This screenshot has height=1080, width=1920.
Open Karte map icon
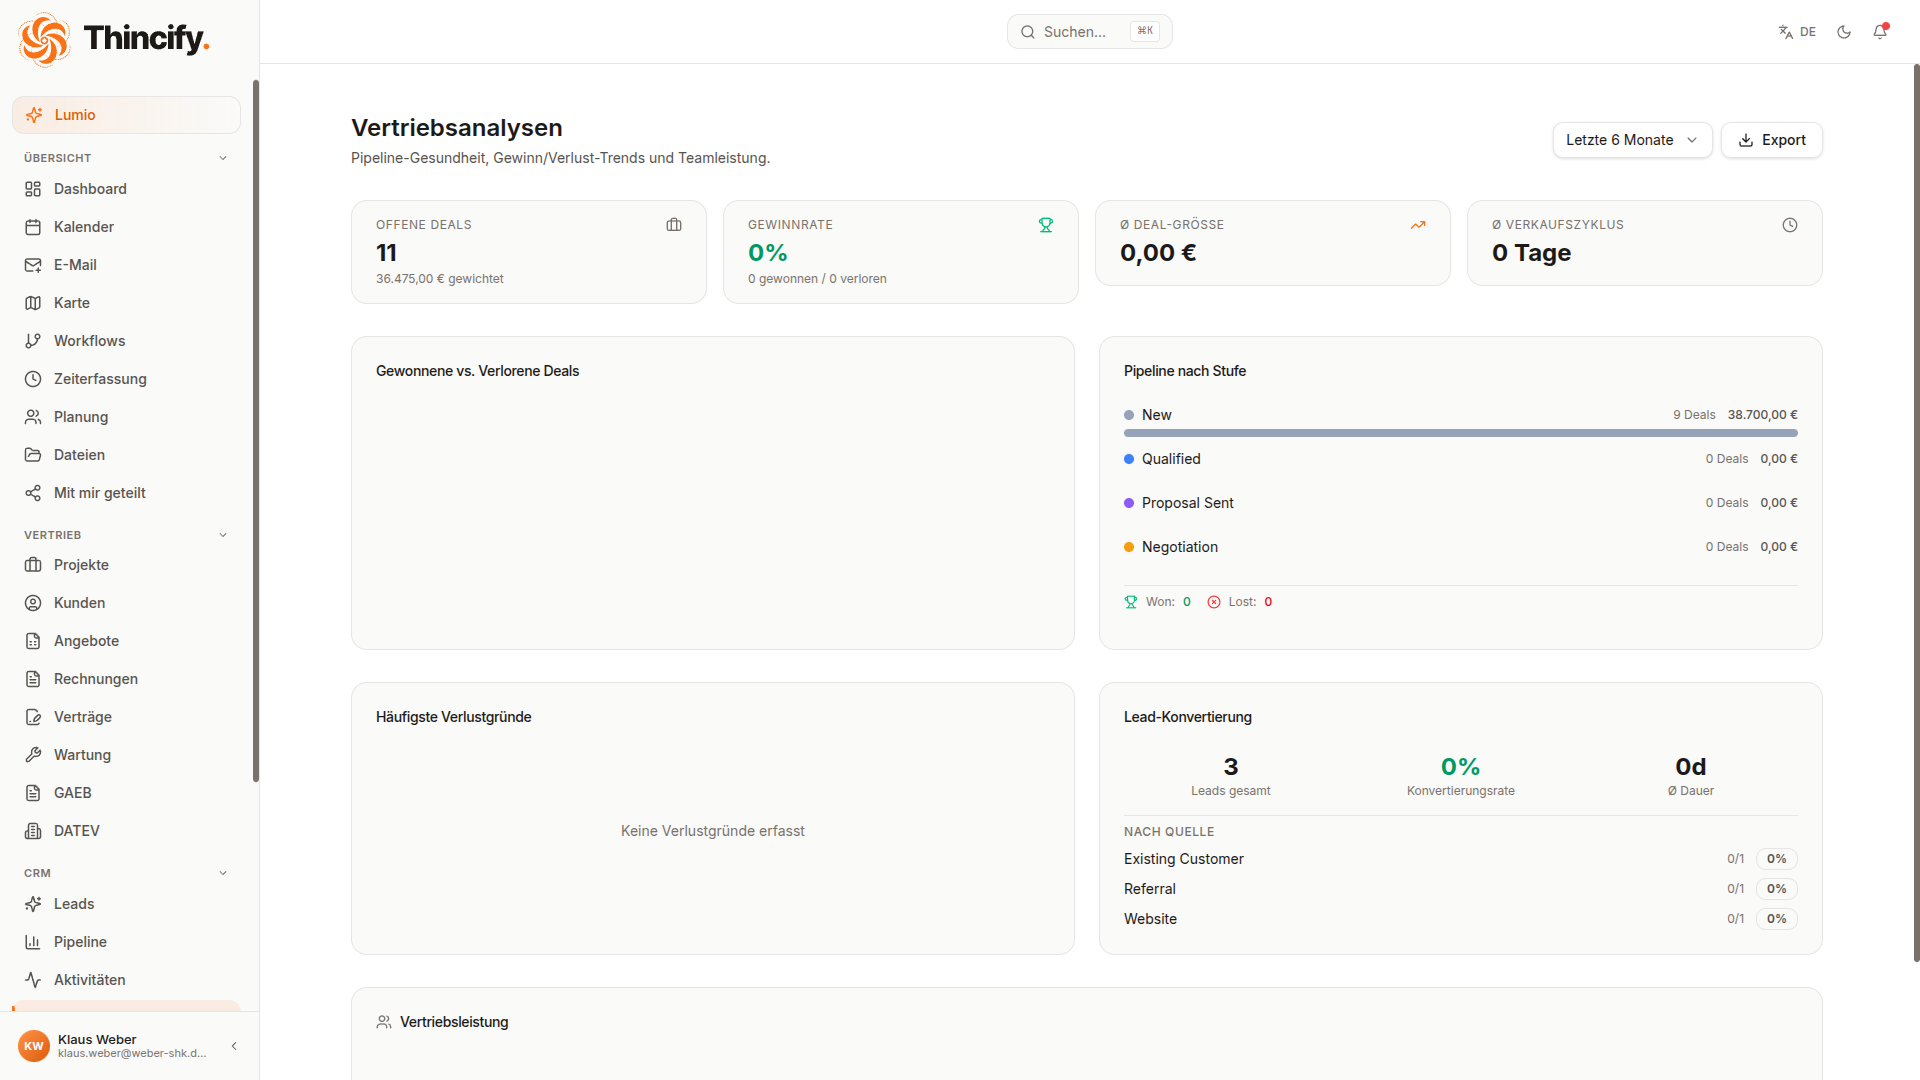pyautogui.click(x=33, y=303)
